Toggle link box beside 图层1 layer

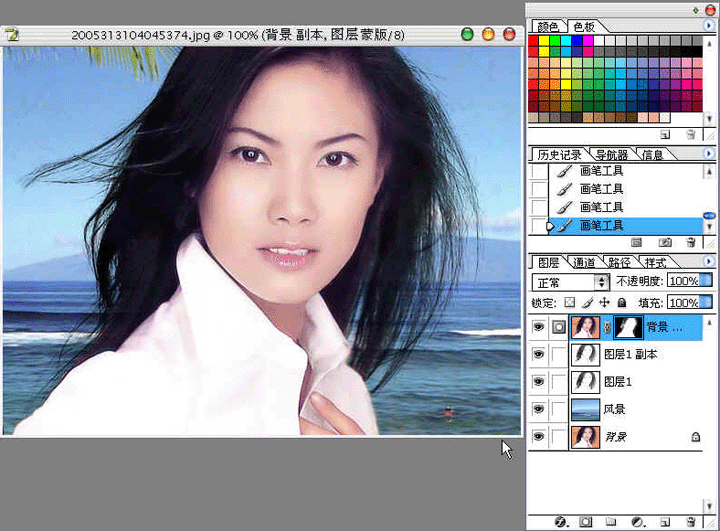(x=559, y=382)
